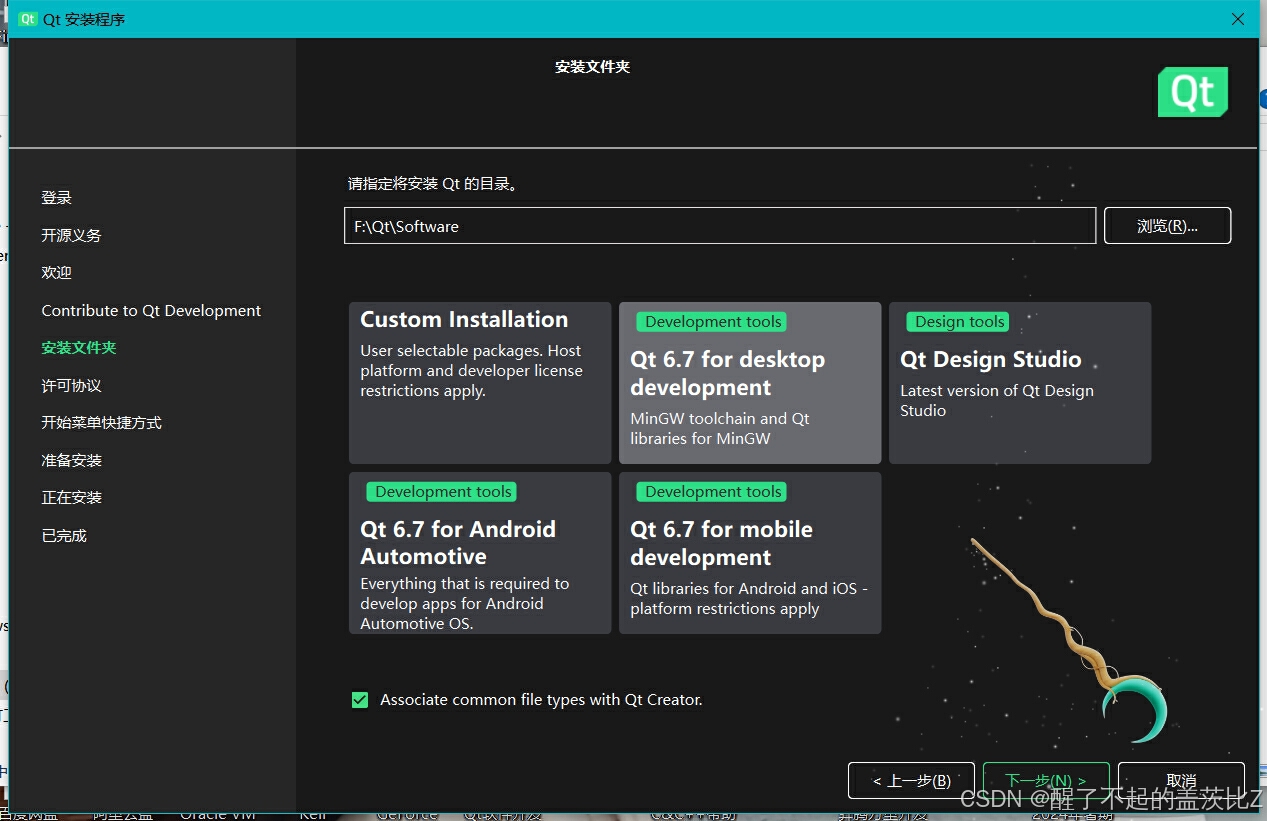Click Development tools tag on mobile card
Screen dimensions: 1267x821
713,492
